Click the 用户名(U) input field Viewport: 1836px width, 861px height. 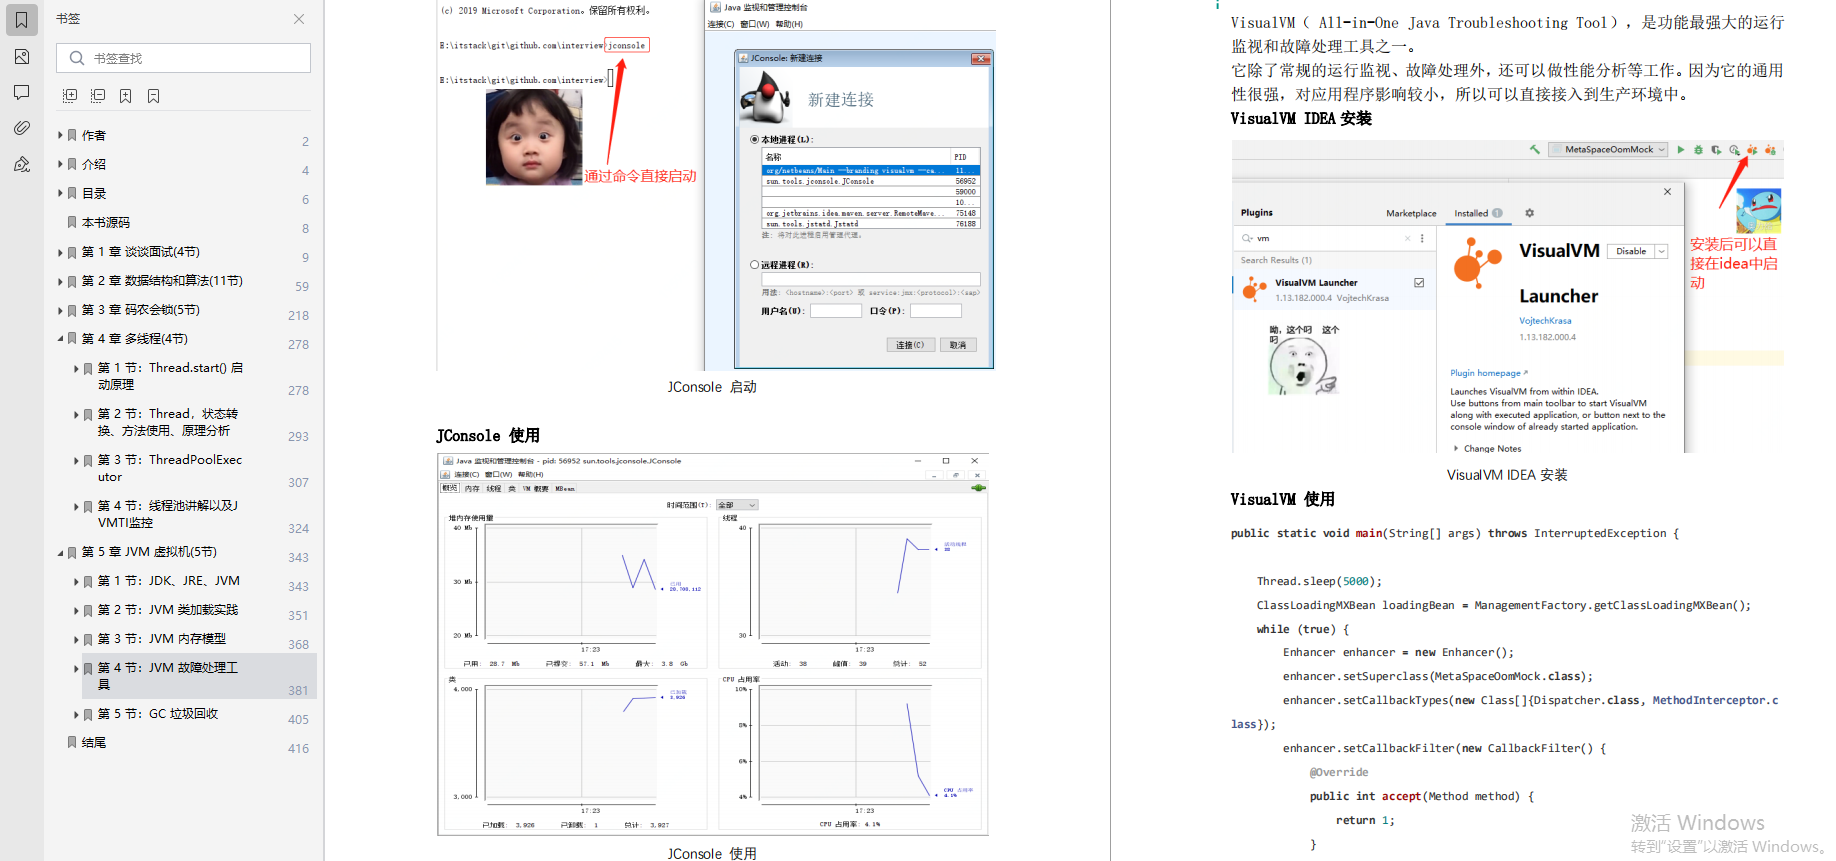click(x=836, y=311)
